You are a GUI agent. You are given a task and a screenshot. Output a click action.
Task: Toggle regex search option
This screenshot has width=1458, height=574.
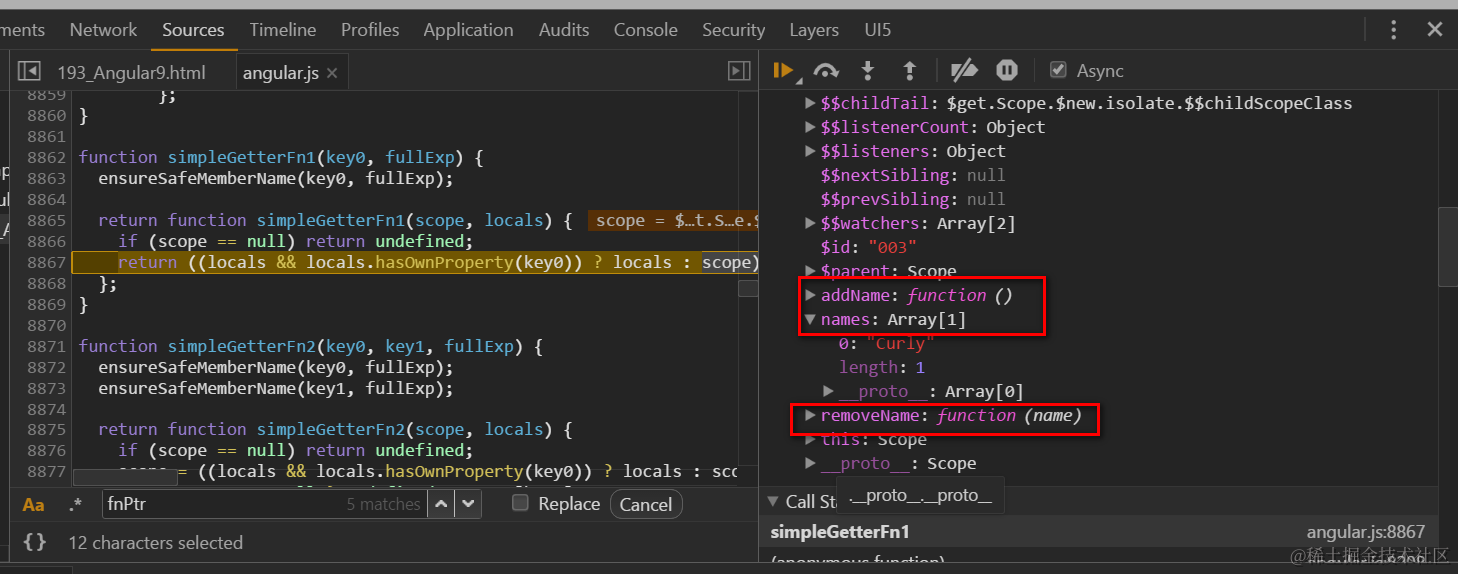tap(75, 504)
